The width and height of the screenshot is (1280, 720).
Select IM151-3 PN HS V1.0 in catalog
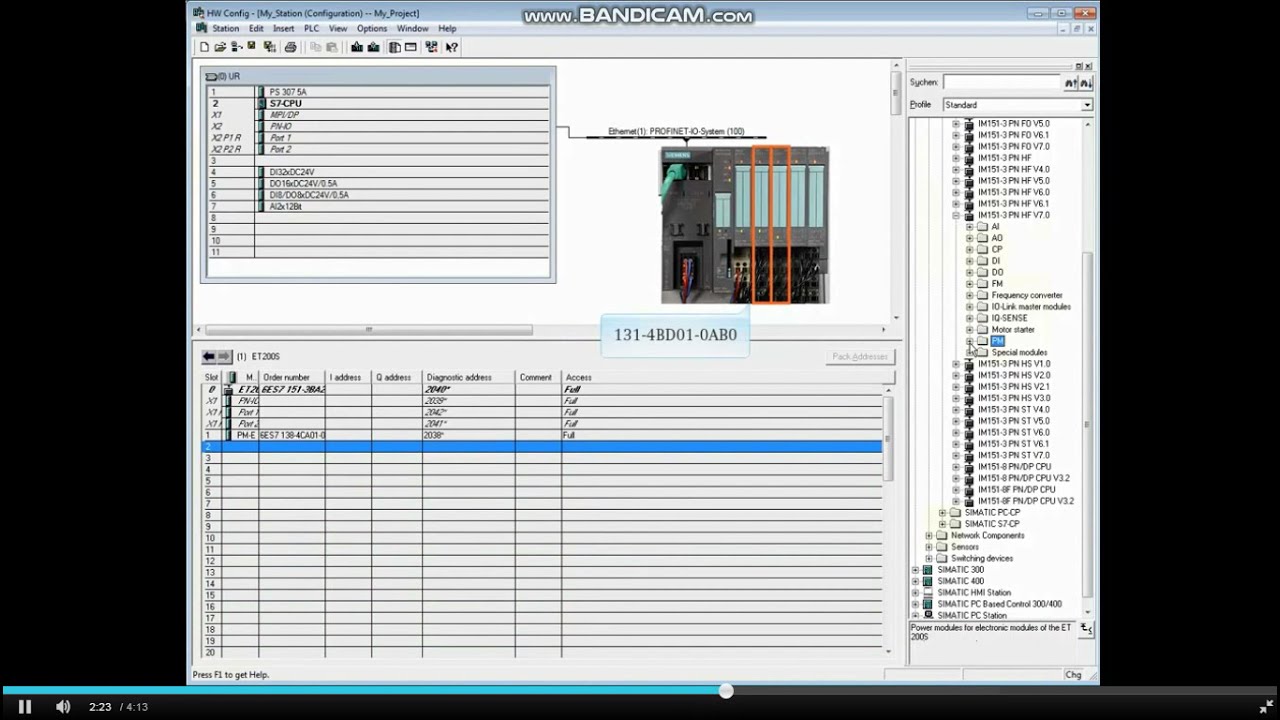1013,364
